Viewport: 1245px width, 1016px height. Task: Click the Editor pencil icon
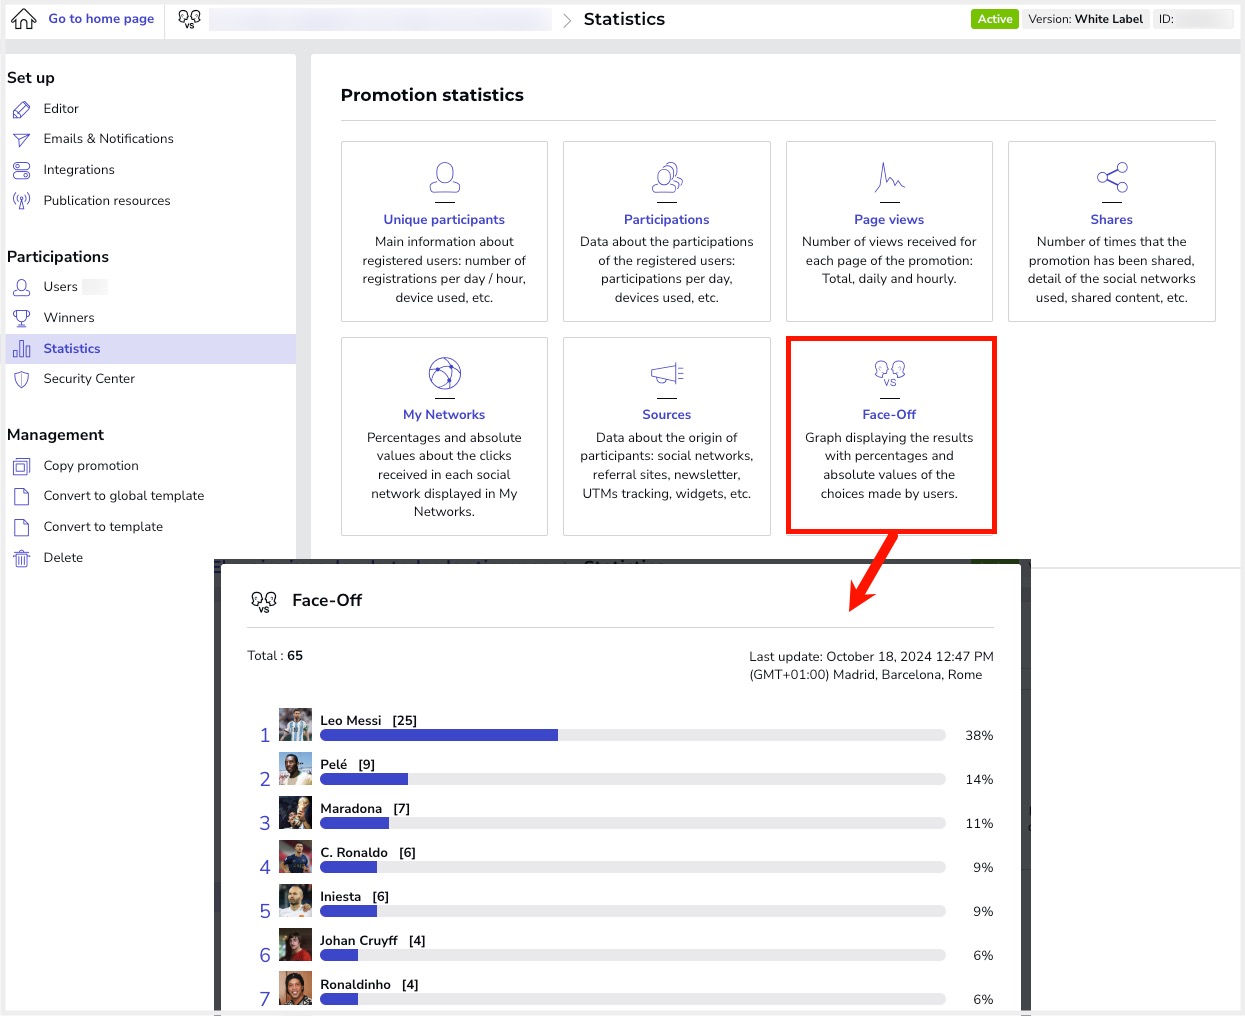pyautogui.click(x=21, y=109)
